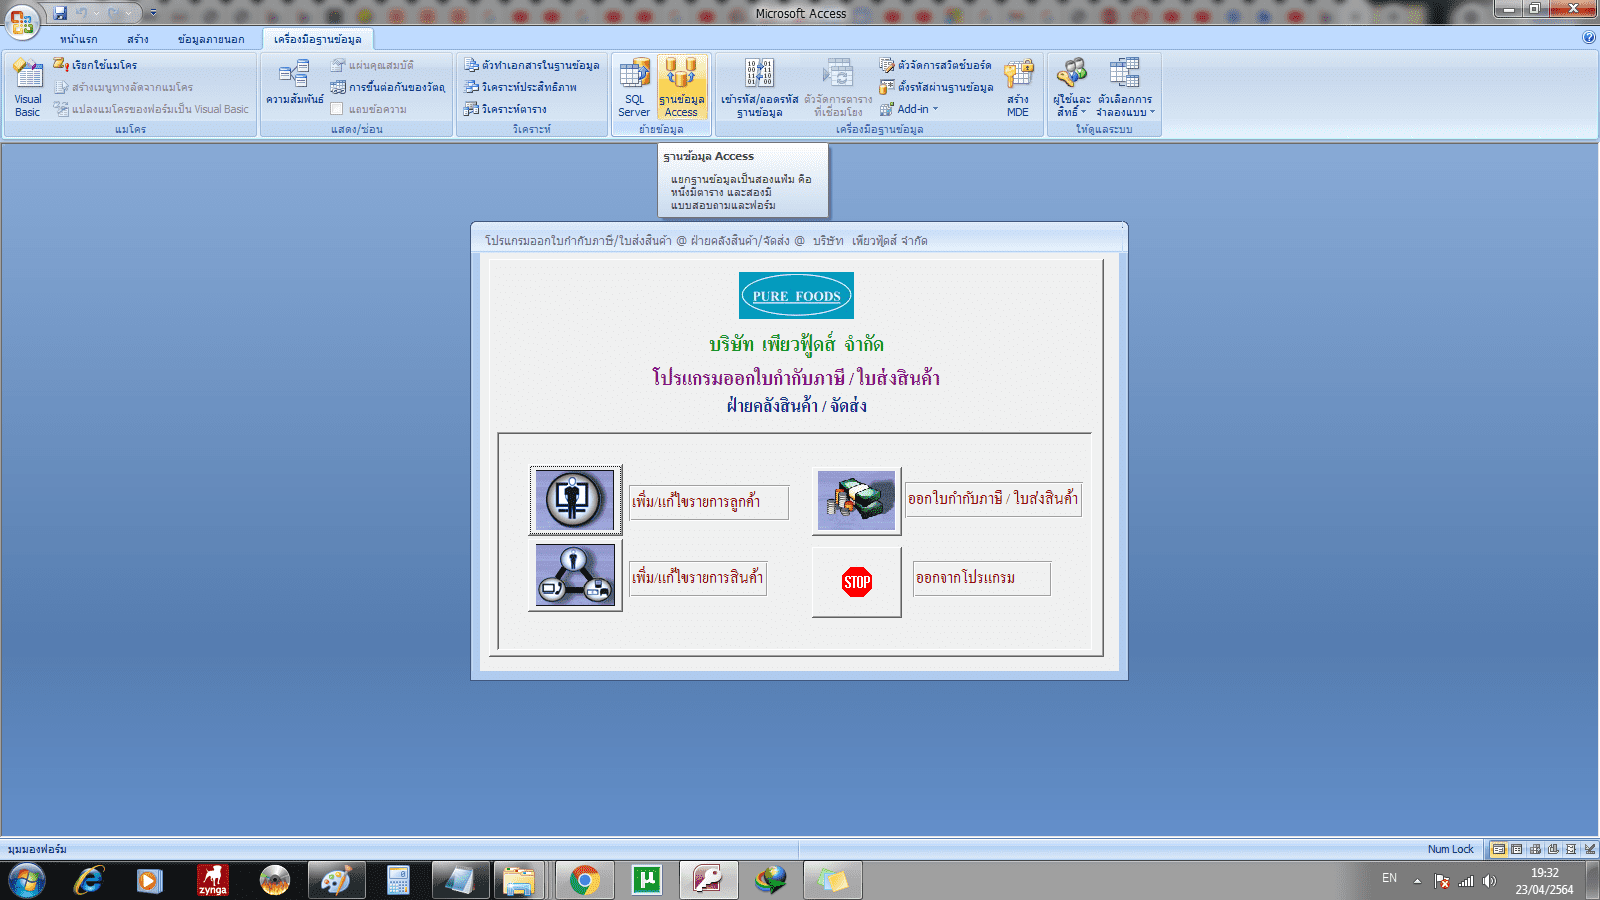The width and height of the screenshot is (1600, 900).
Task: Click the ฐานข้อมูล Access split database icon
Action: 681,87
